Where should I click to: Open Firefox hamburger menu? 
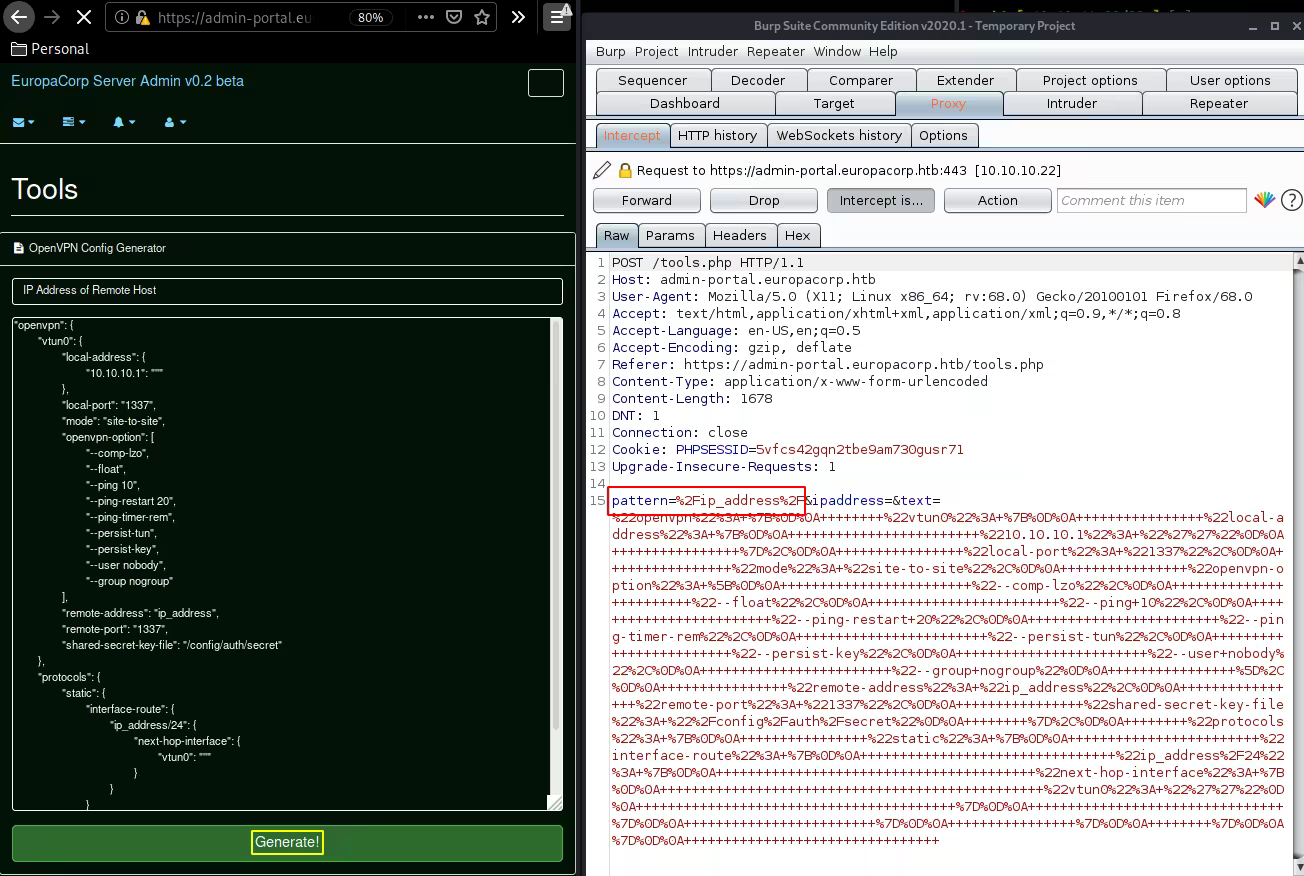(x=556, y=17)
